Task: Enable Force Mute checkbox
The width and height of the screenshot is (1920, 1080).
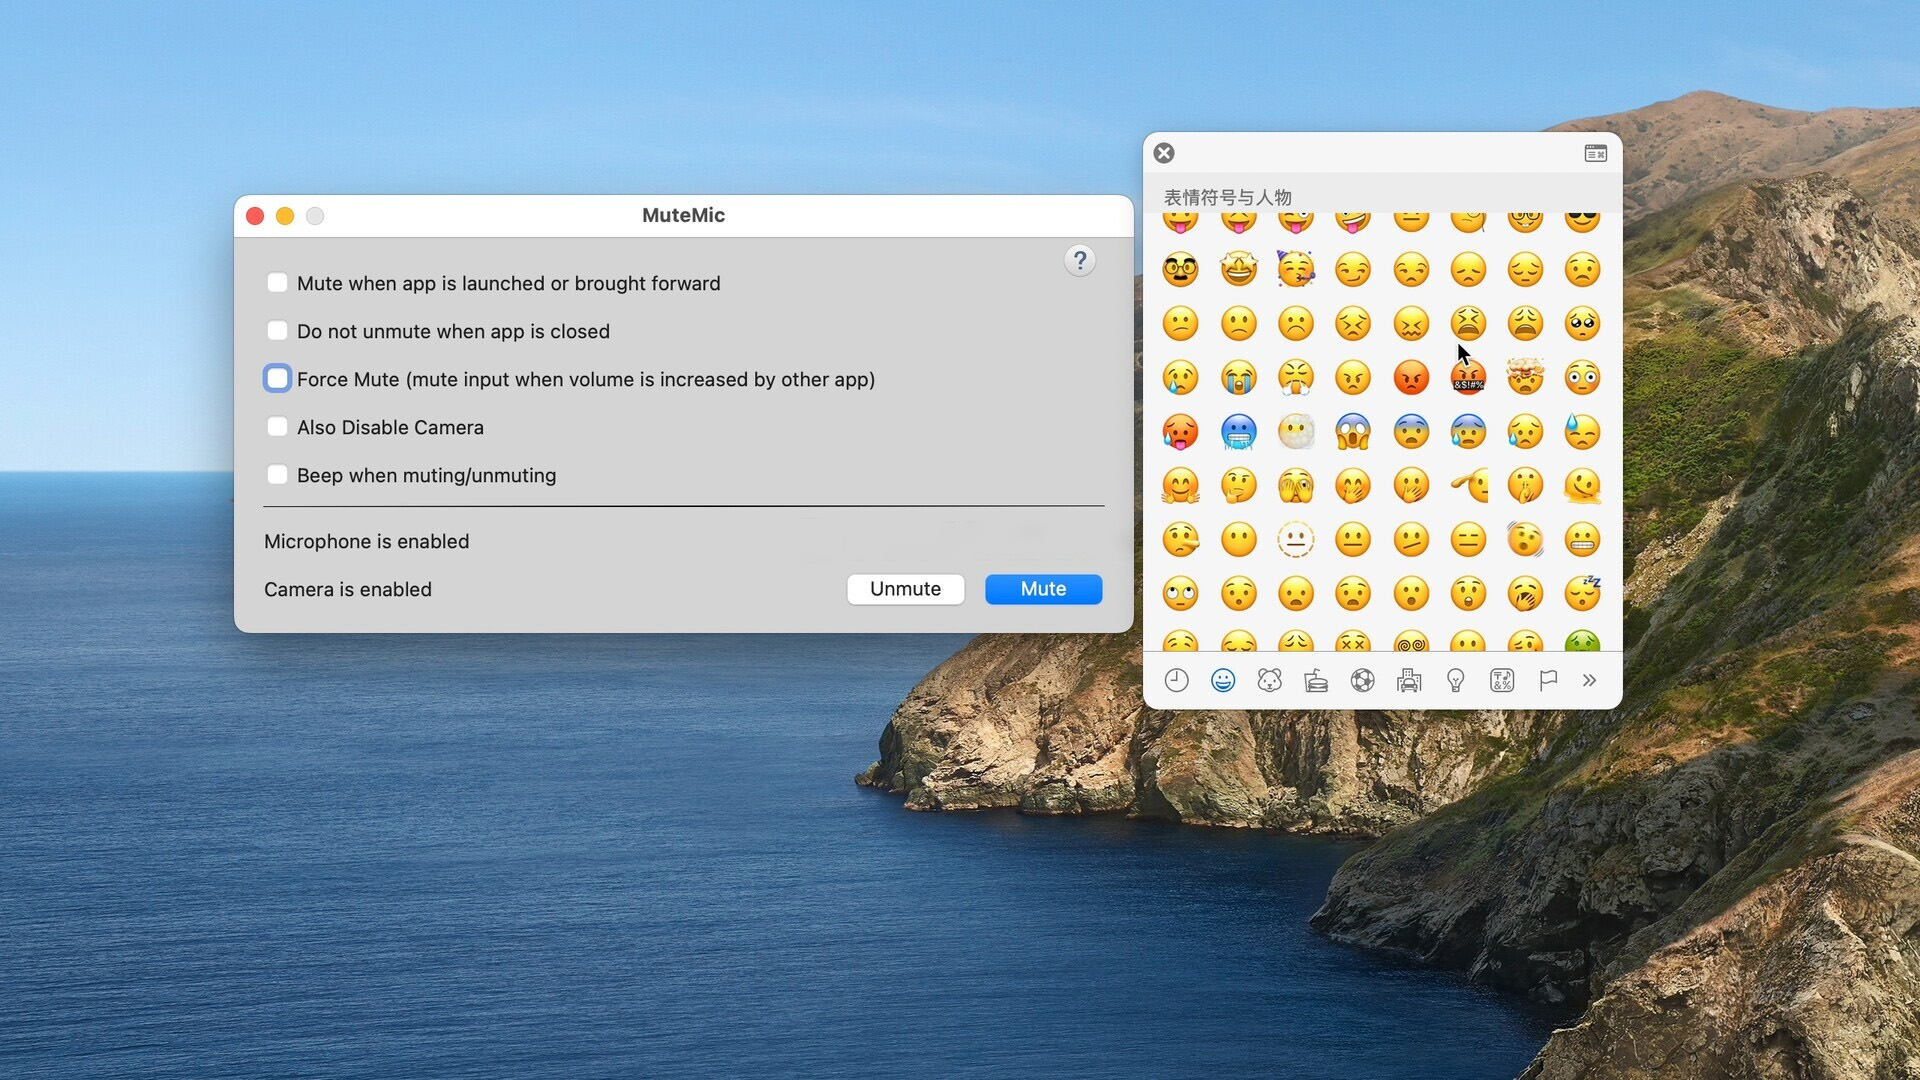Action: [276, 378]
